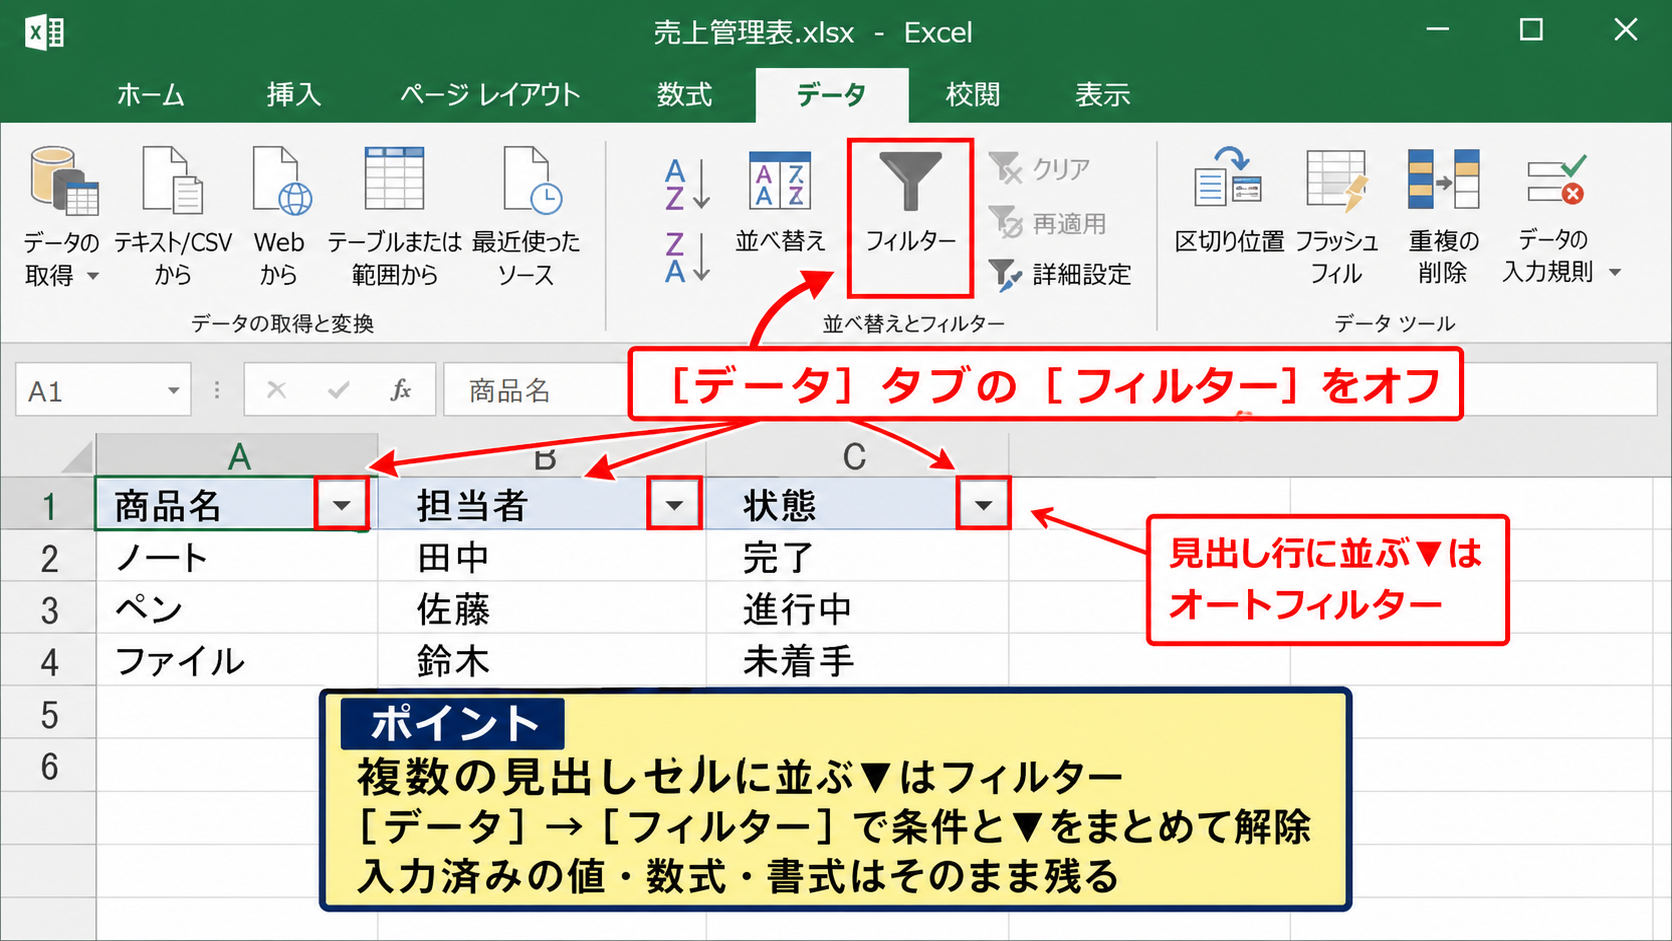Select cell containing 未着手
This screenshot has width=1672, height=941.
(x=857, y=661)
